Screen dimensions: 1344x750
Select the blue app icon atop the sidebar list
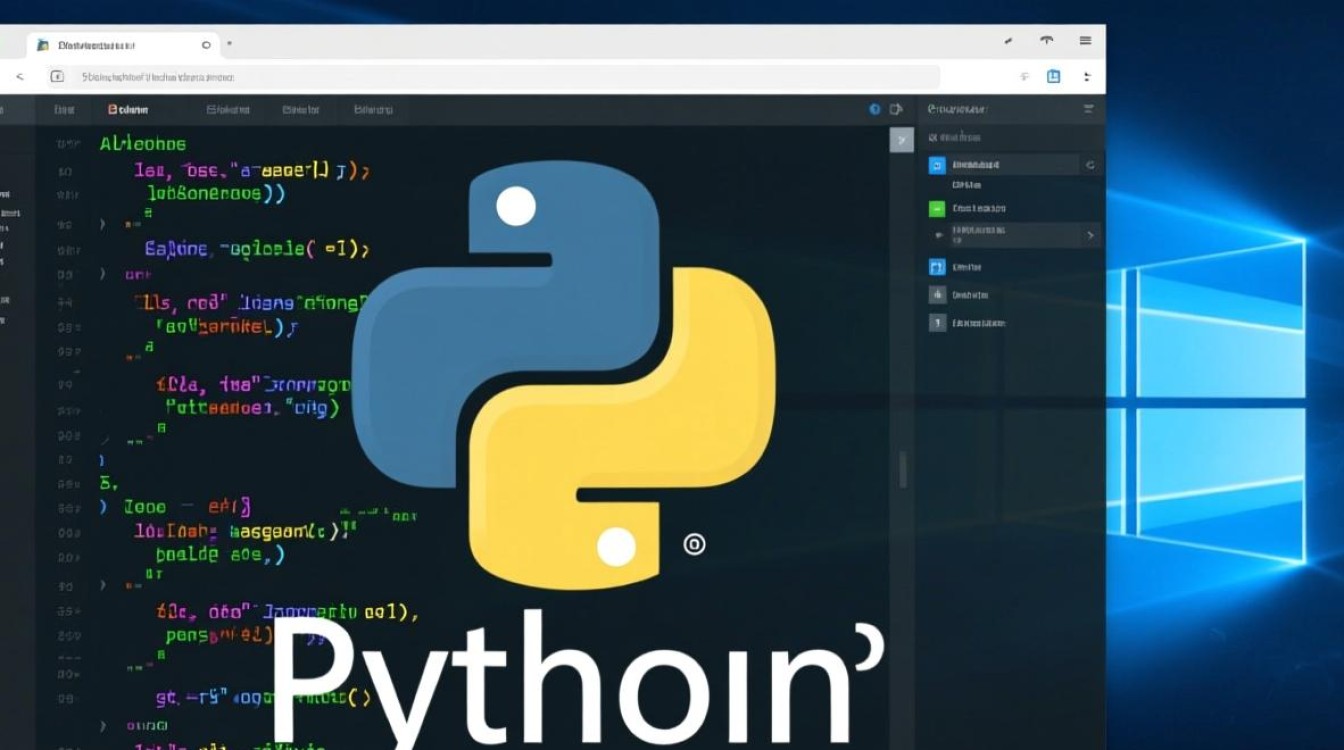click(x=937, y=165)
